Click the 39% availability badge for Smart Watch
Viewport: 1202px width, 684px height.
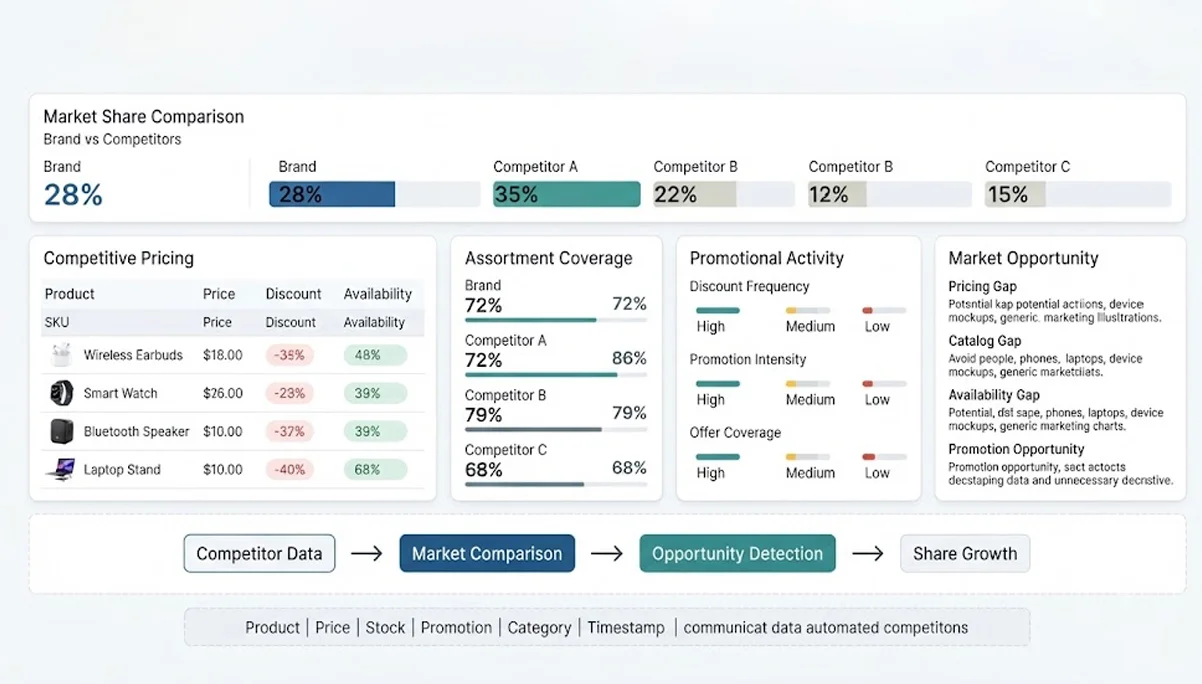375,393
